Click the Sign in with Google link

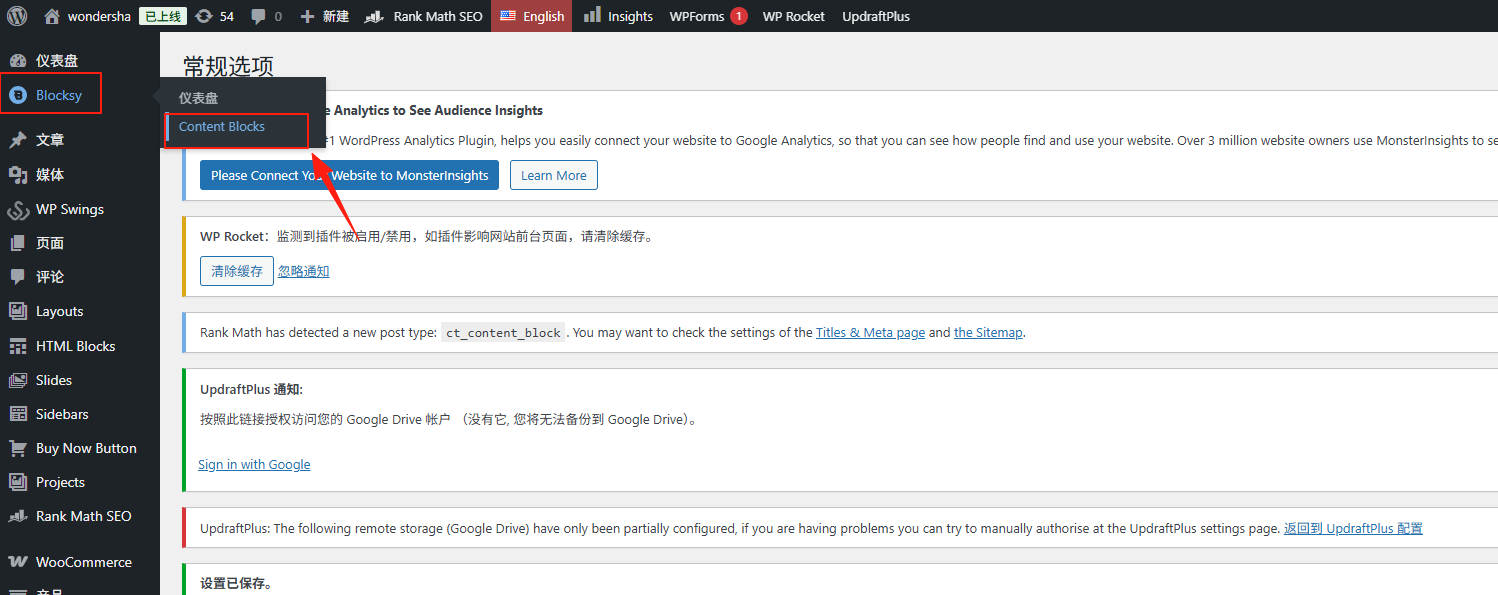tap(254, 464)
